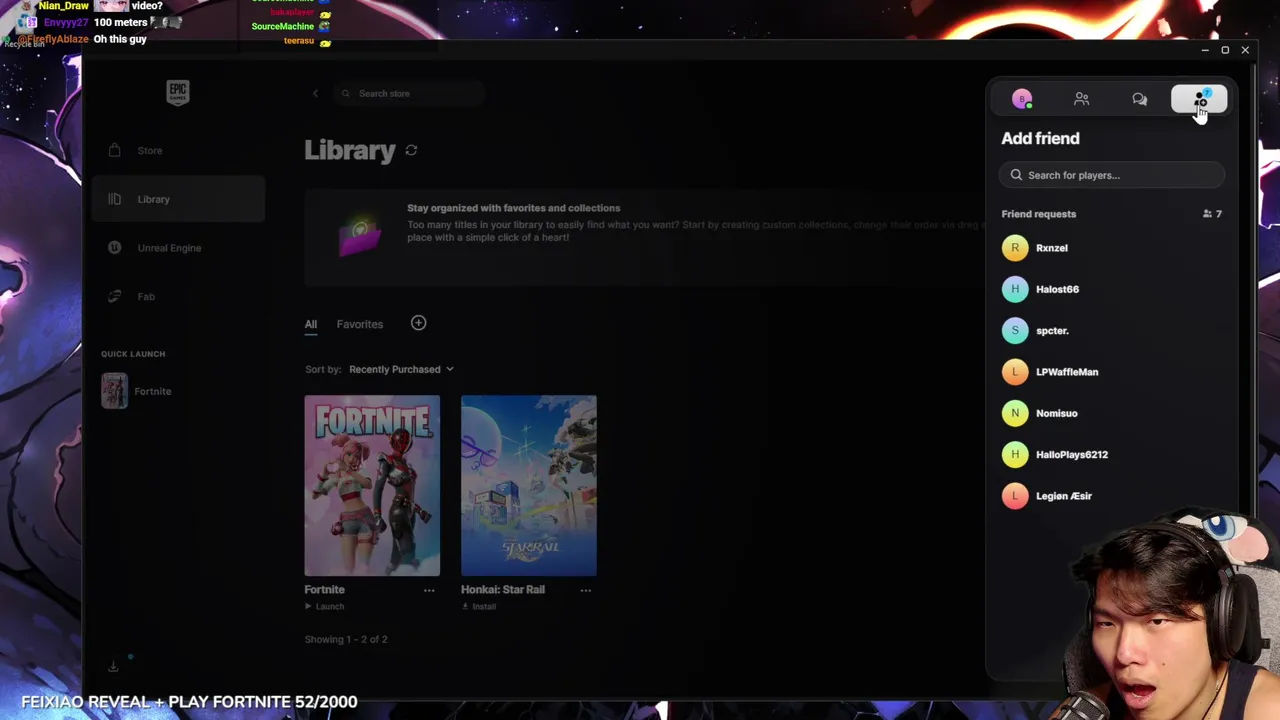Click the Fortnite game cover thumbnail
The width and height of the screenshot is (1280, 720).
[x=372, y=486]
